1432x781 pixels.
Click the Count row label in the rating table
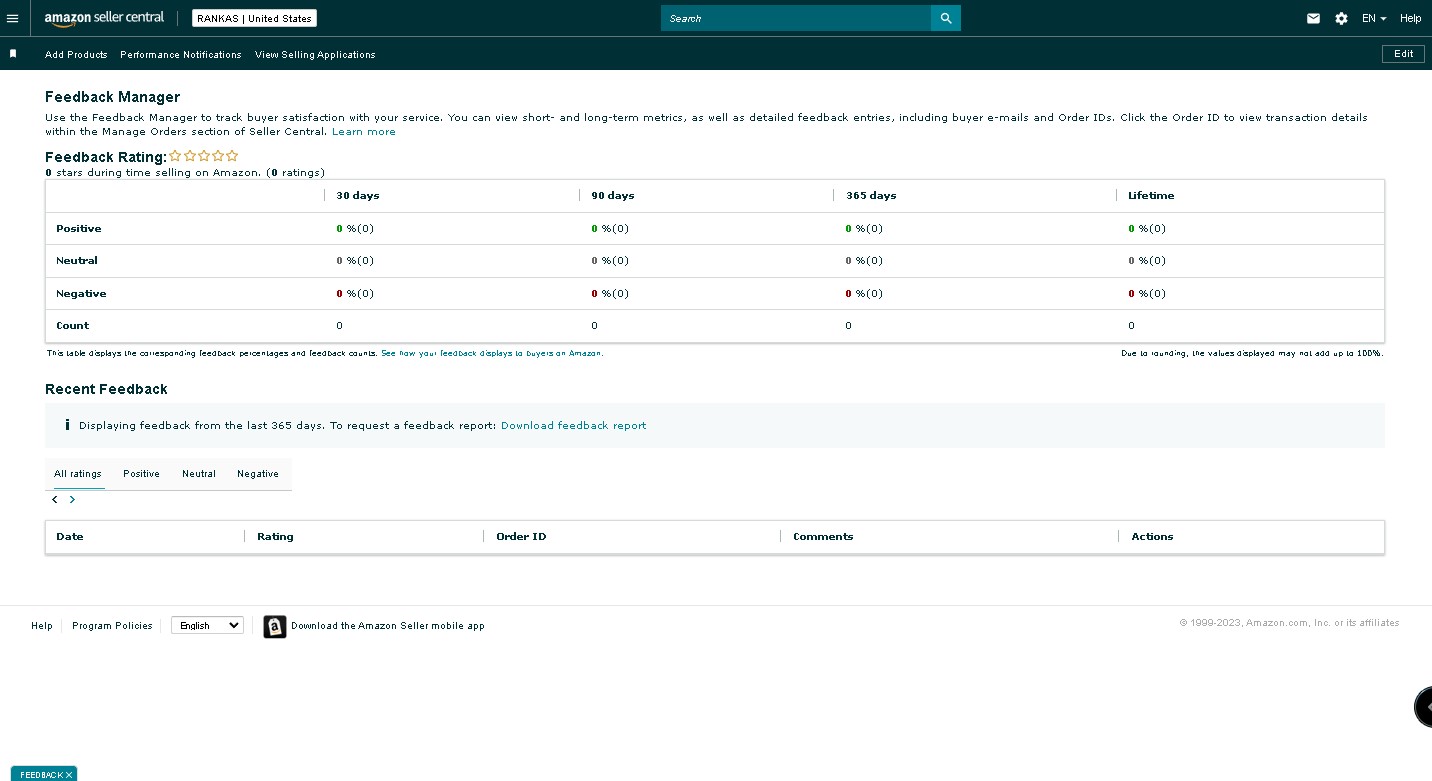click(72, 326)
